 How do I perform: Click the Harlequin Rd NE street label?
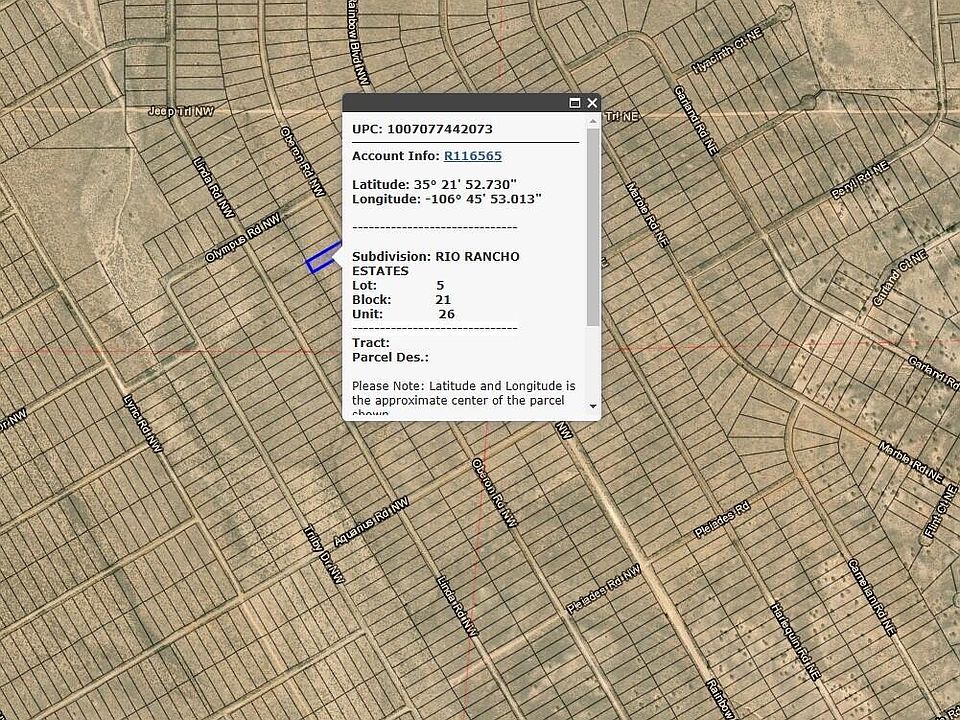point(790,639)
